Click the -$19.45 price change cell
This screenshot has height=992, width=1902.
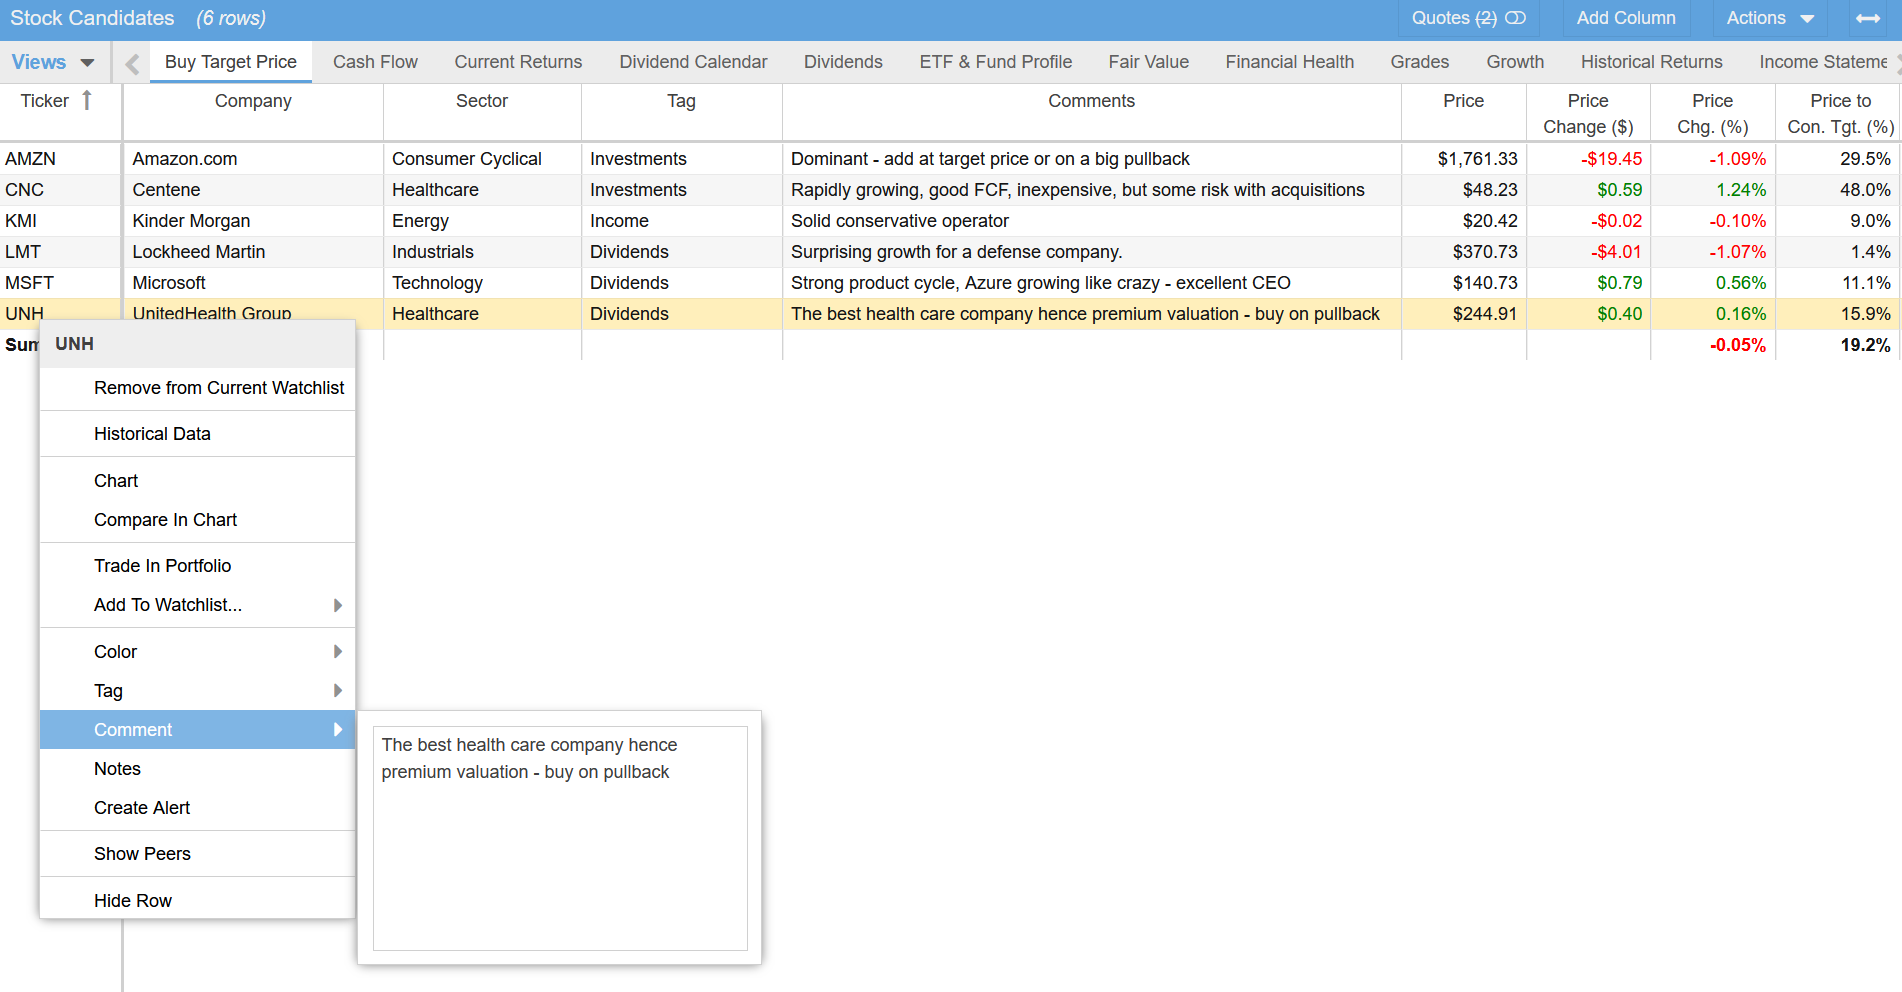[x=1588, y=159]
